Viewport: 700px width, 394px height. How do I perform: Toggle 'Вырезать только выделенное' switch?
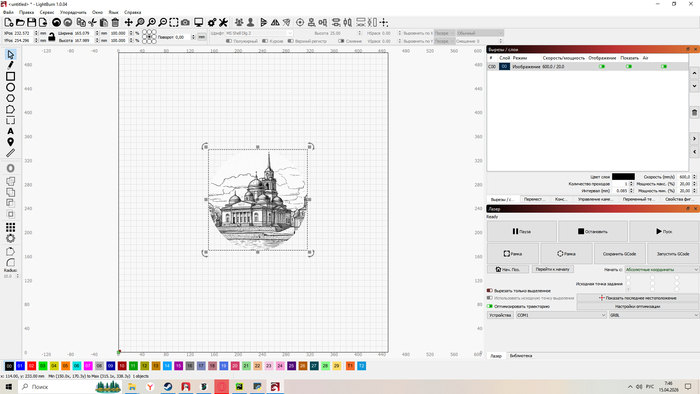coord(490,290)
